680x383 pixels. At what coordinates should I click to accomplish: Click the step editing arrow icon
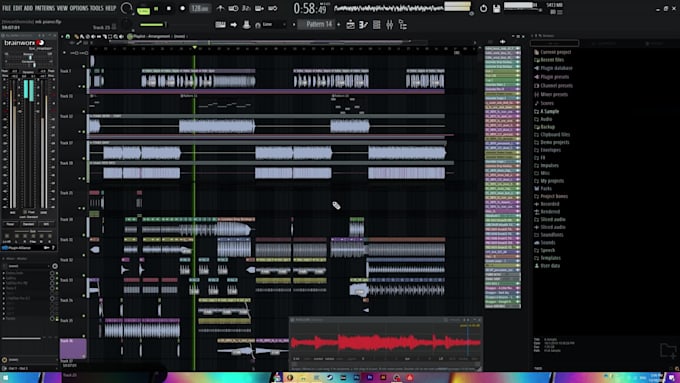(x=233, y=25)
